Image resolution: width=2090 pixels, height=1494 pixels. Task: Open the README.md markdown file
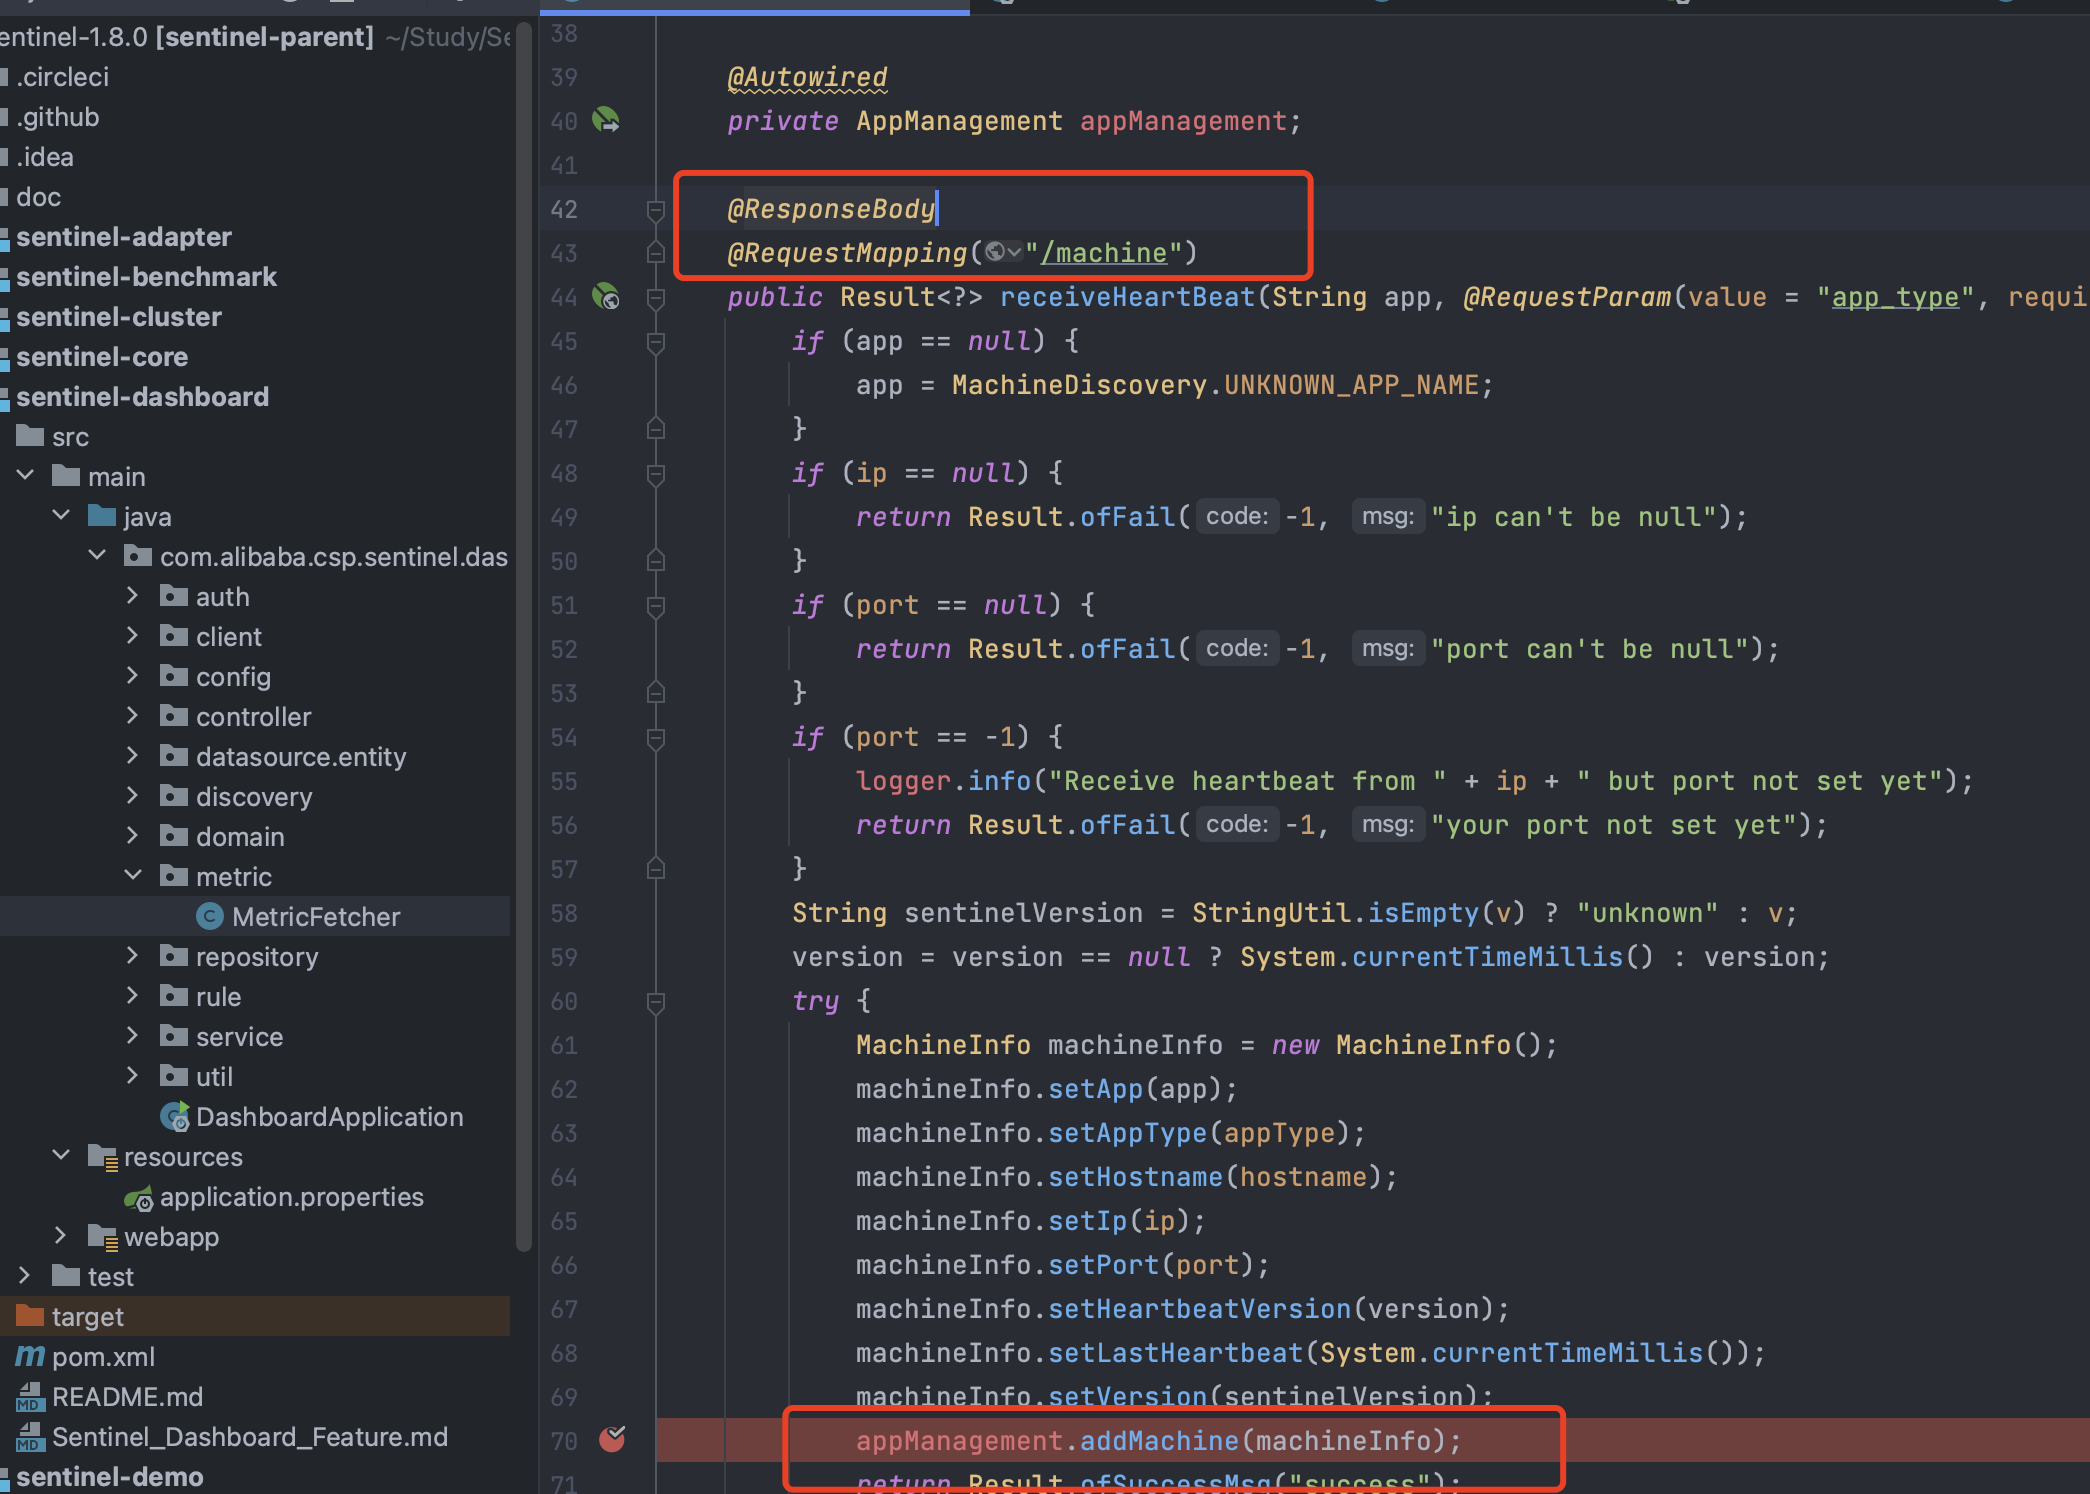(127, 1397)
